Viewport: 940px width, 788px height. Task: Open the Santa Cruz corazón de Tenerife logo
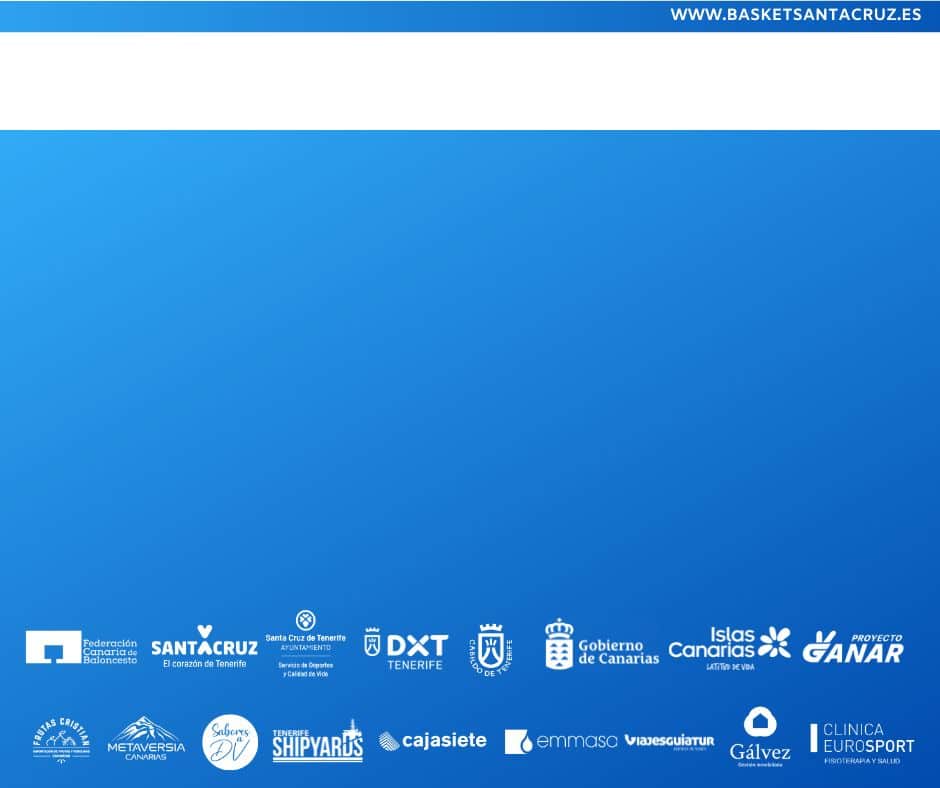point(204,647)
